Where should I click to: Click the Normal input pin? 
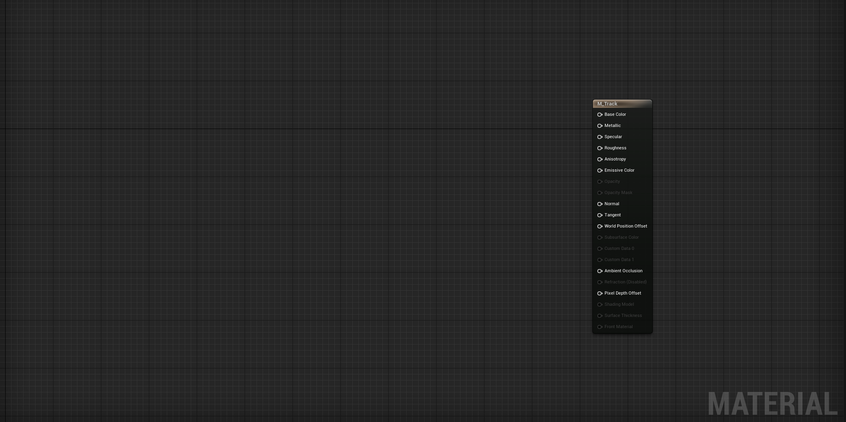point(600,204)
